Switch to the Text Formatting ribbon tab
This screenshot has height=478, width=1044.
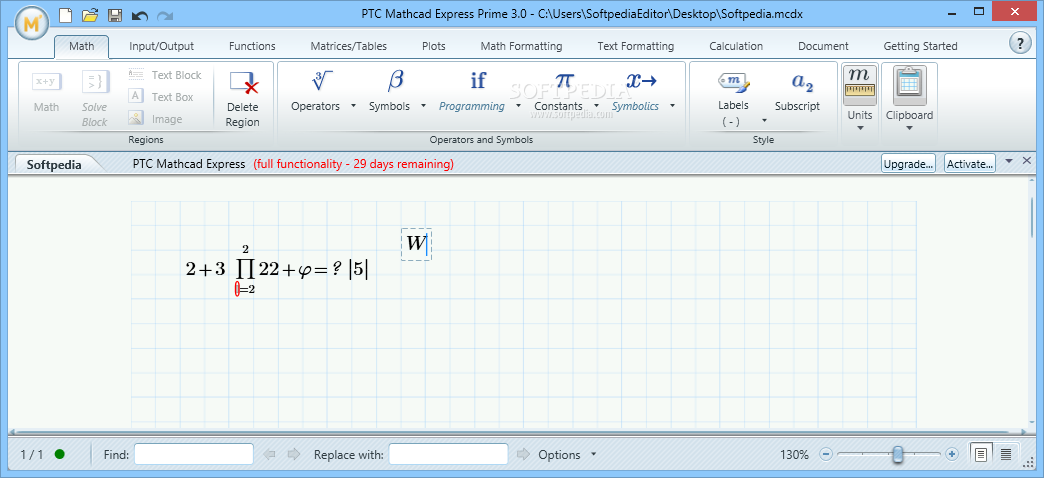point(635,46)
